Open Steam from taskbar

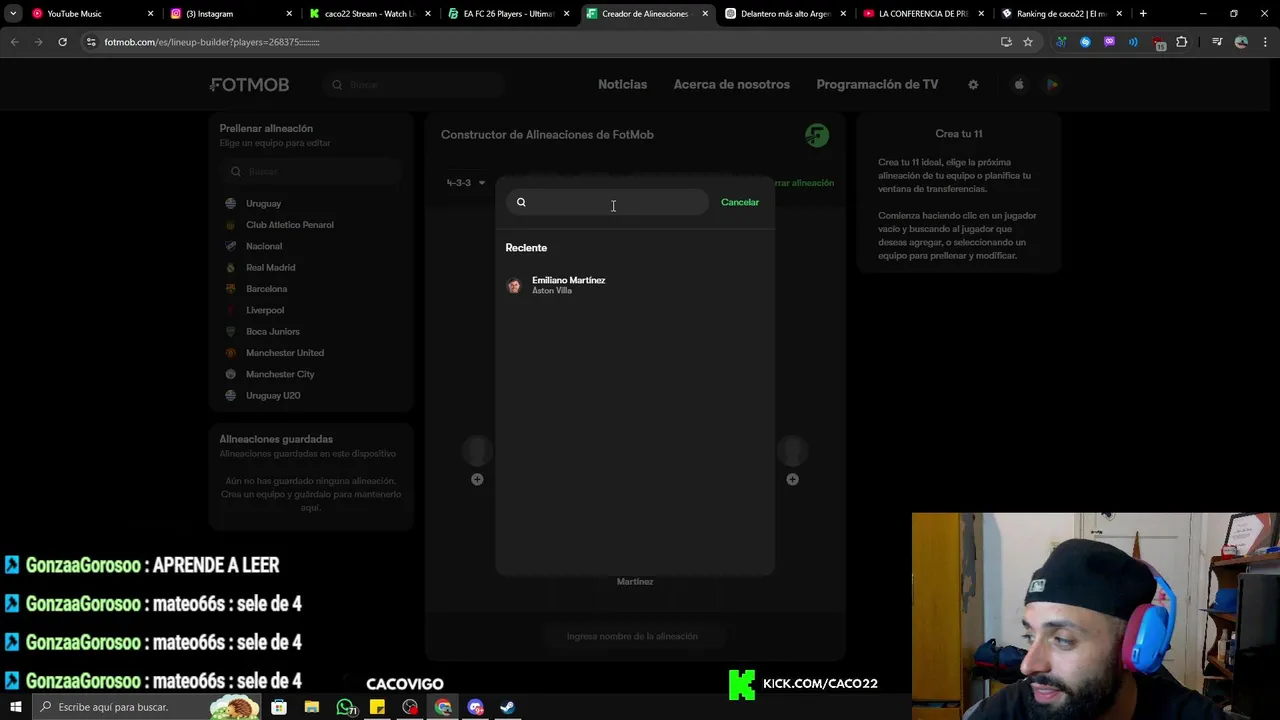pyautogui.click(x=508, y=707)
